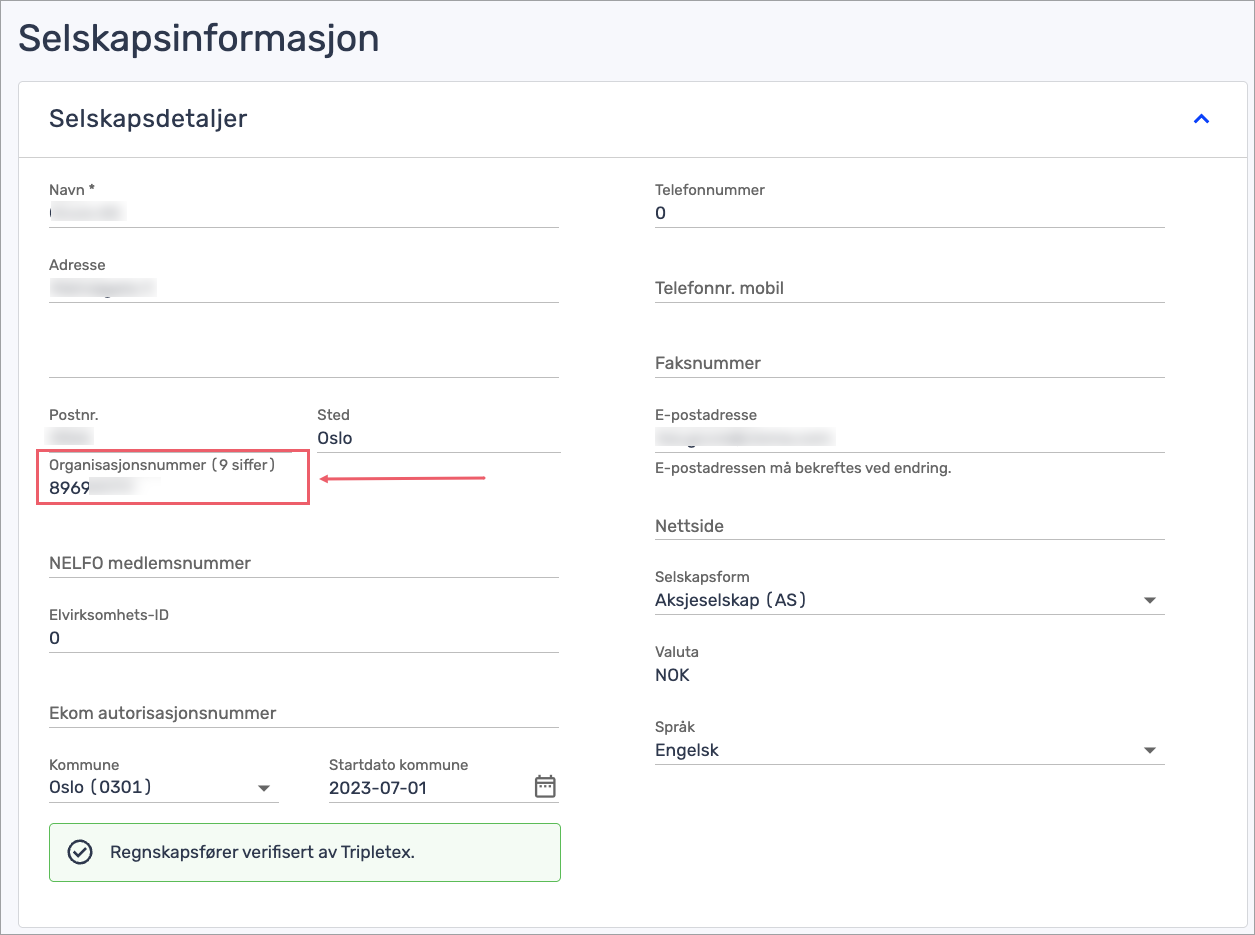1255x935 pixels.
Task: Click into the Faksnummer field
Action: (x=909, y=363)
